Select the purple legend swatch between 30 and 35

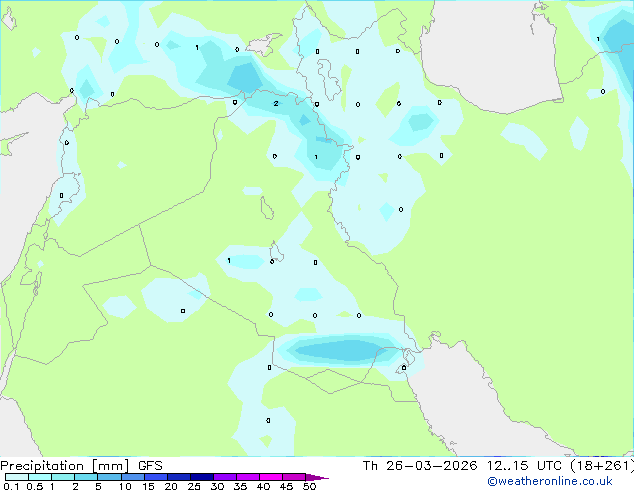(224, 477)
